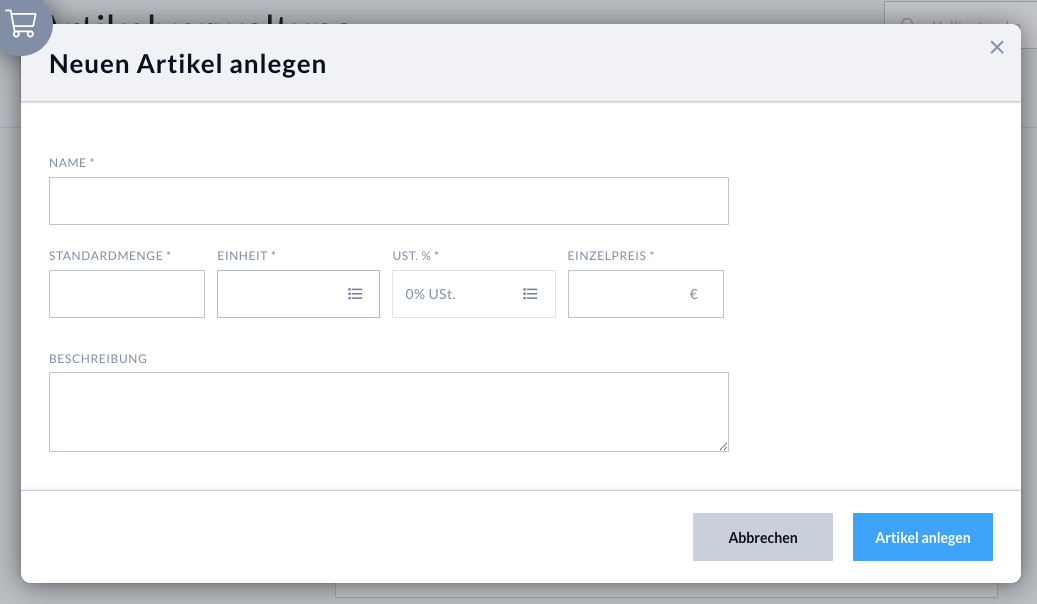Close the Neuen Artikel anlegen dialog

[x=997, y=47]
